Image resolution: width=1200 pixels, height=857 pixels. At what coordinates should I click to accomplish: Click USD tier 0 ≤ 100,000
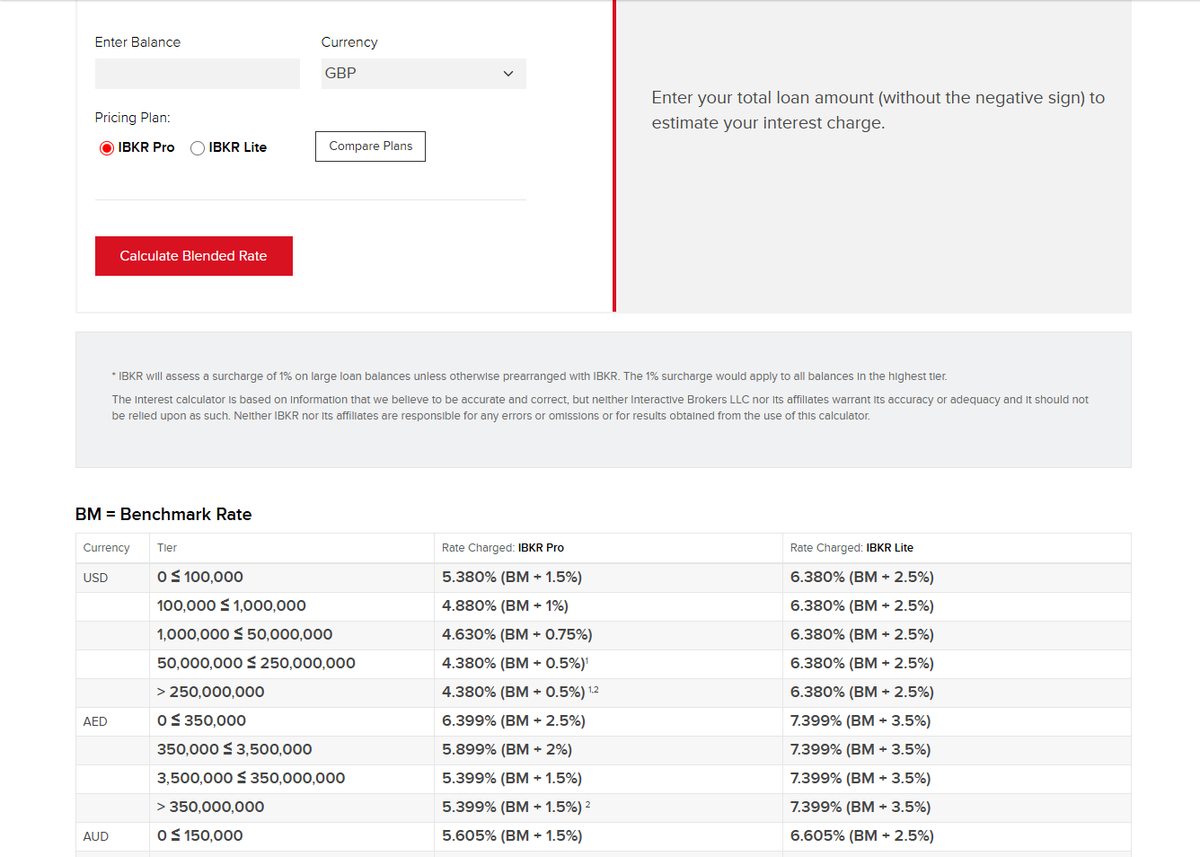pyautogui.click(x=200, y=577)
